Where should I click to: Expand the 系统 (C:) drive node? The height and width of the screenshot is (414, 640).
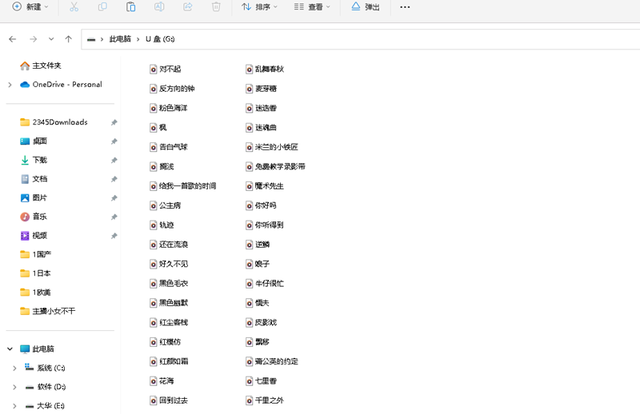pos(14,368)
